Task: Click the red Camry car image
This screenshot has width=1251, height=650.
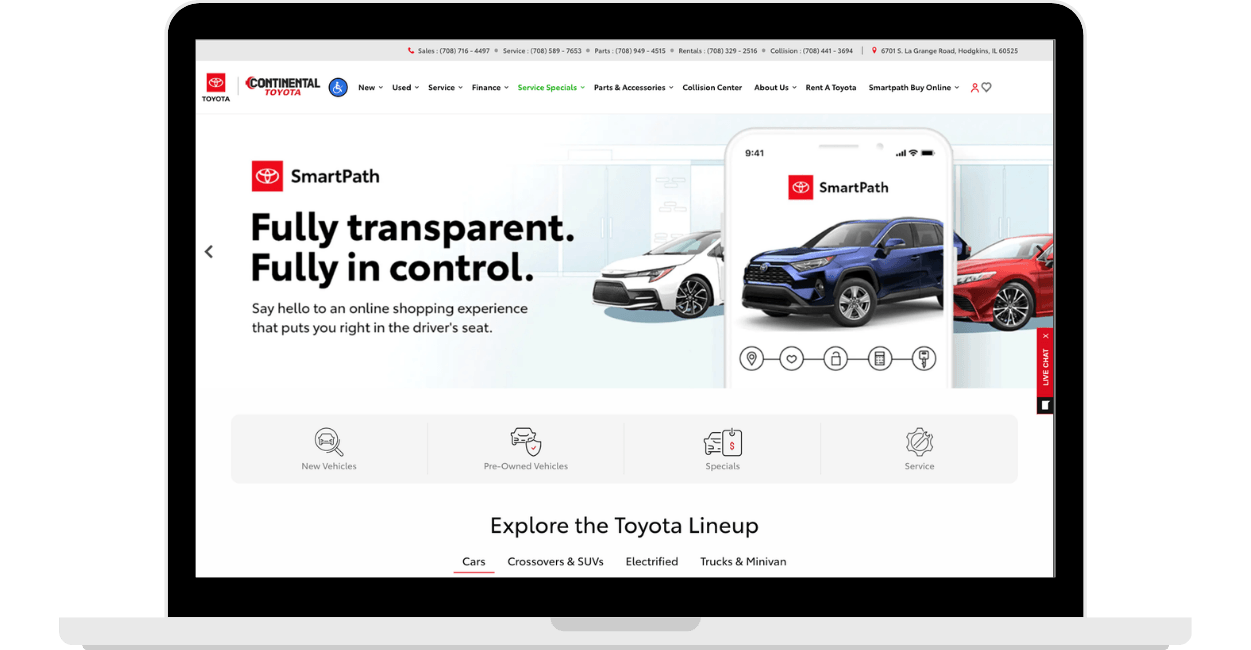Action: click(1001, 282)
